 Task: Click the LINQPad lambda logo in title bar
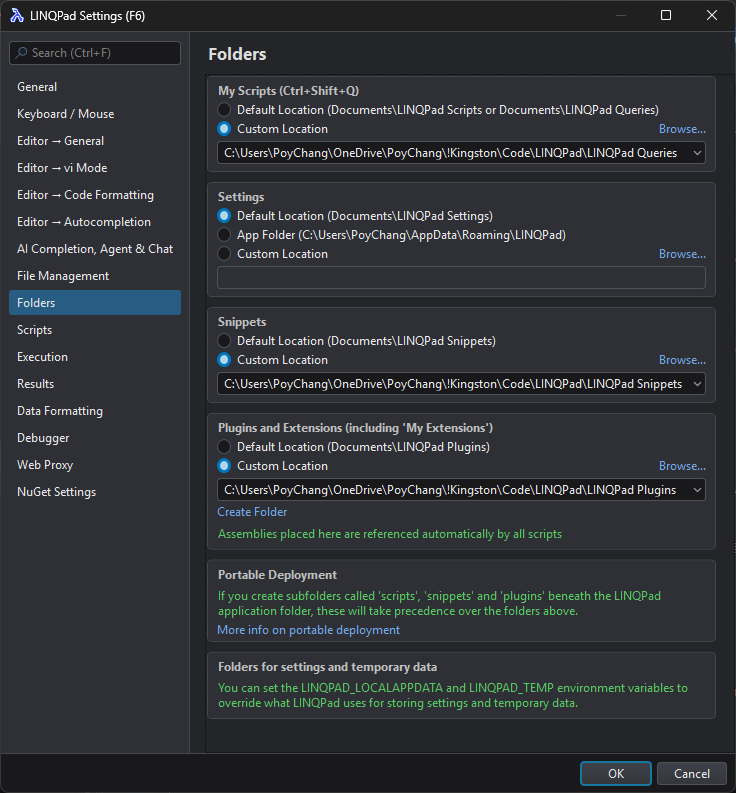pos(17,16)
